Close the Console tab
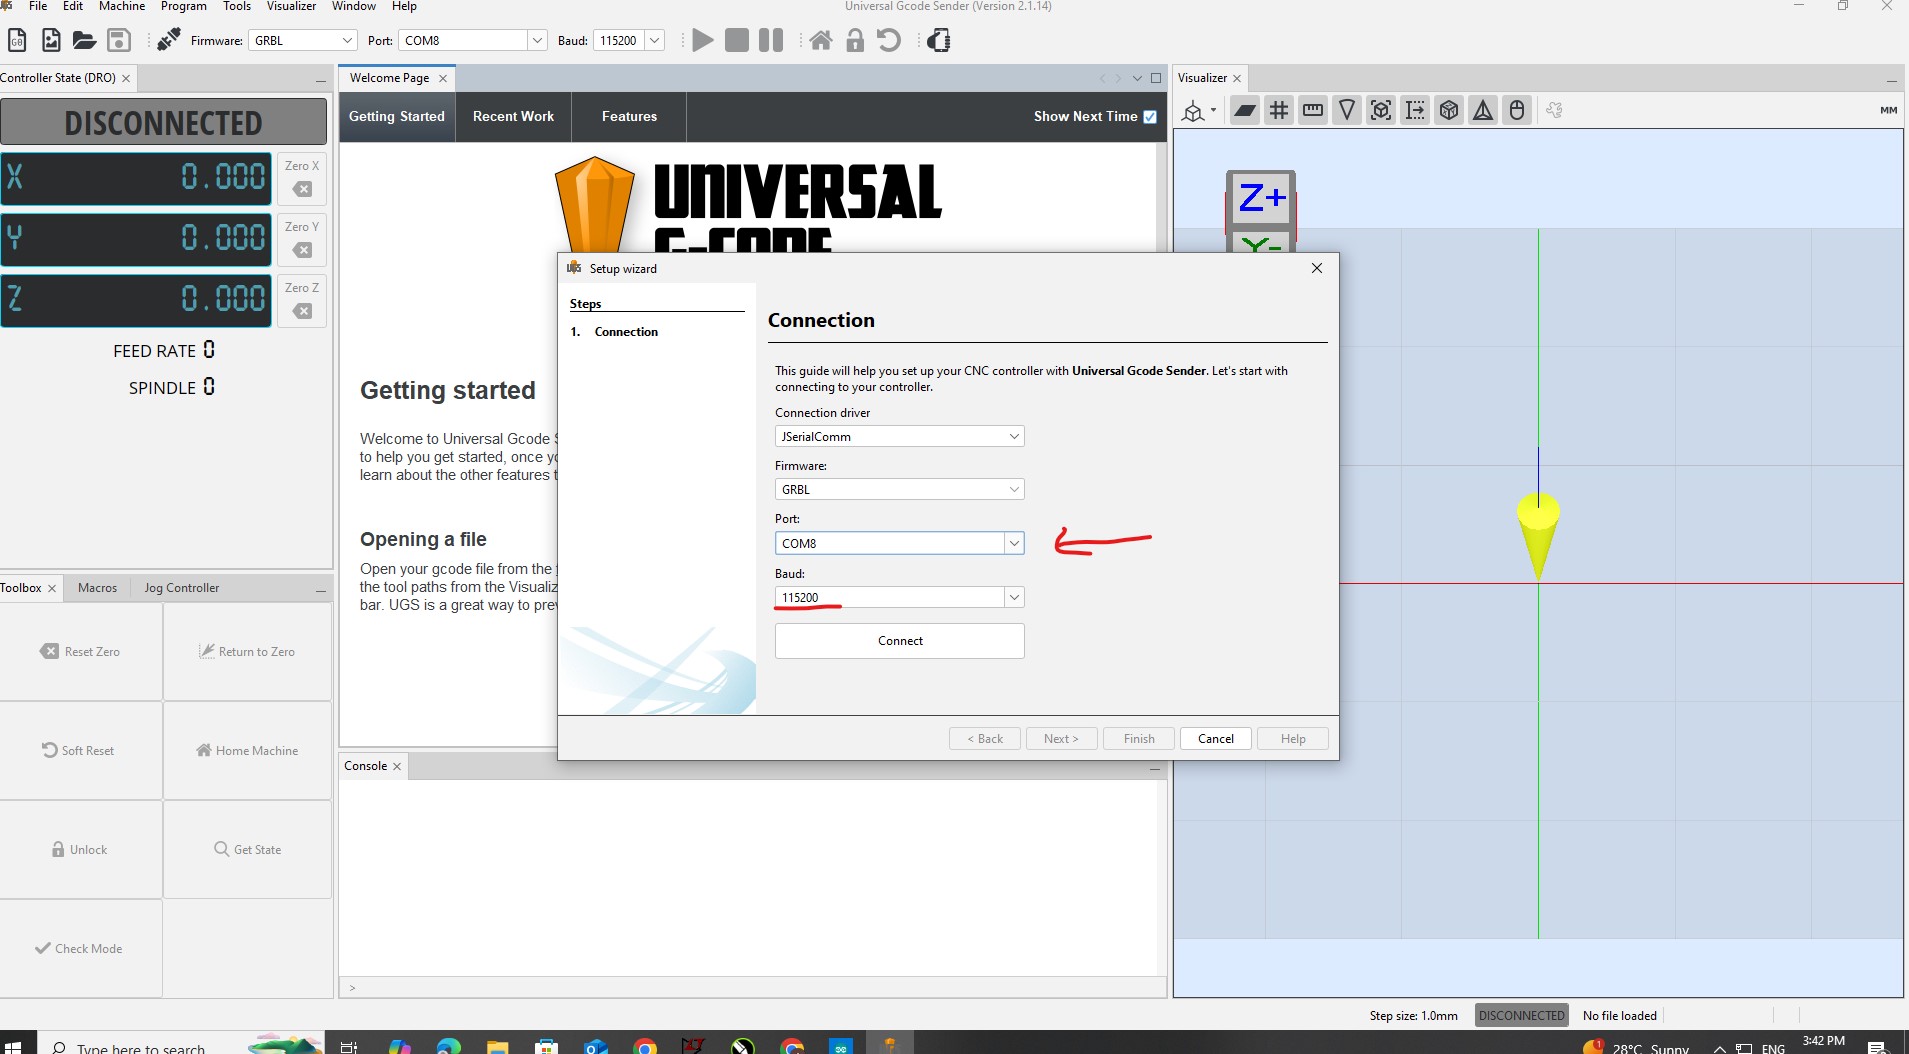 pyautogui.click(x=397, y=766)
